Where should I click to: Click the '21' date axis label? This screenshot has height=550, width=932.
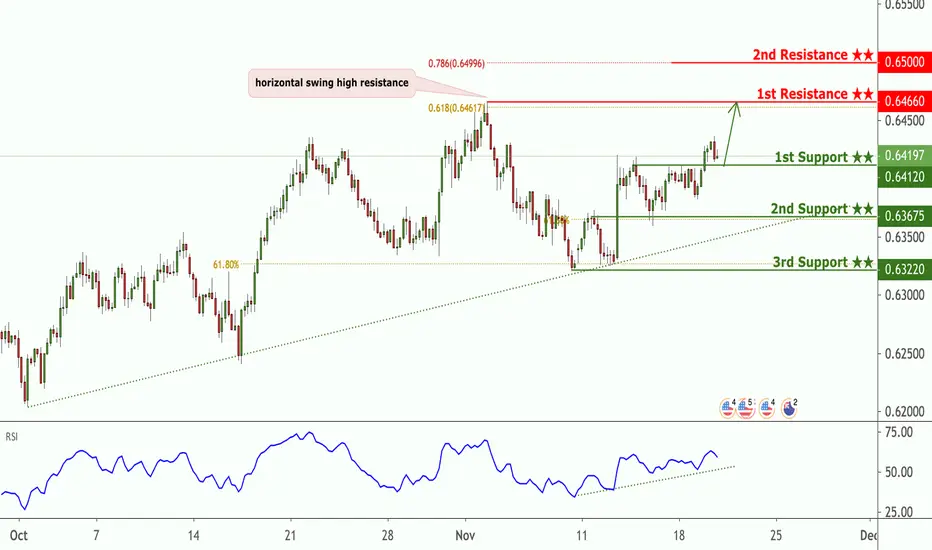coord(290,536)
